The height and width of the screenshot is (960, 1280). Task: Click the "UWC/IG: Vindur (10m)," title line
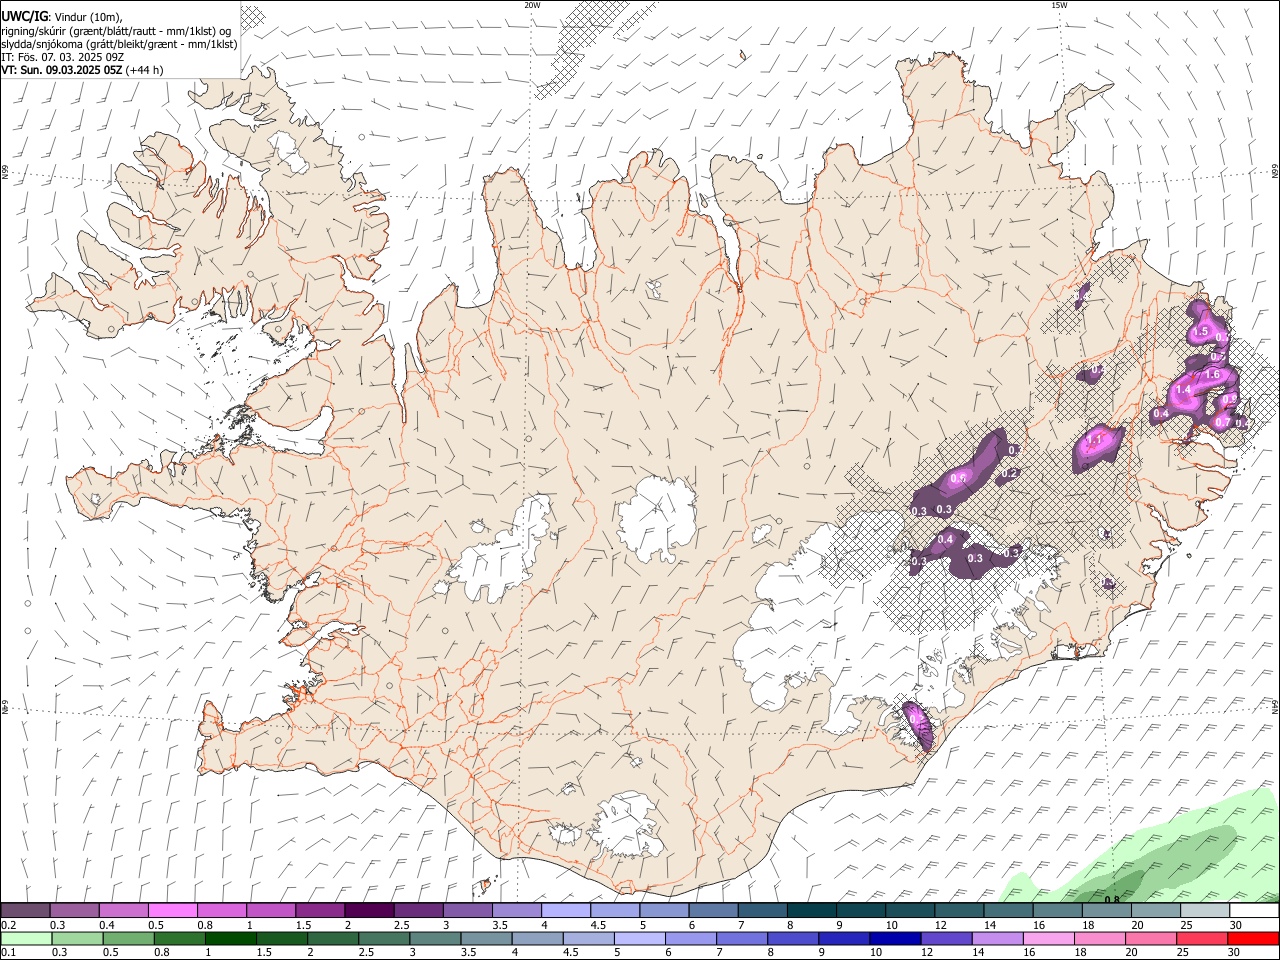(x=61, y=17)
